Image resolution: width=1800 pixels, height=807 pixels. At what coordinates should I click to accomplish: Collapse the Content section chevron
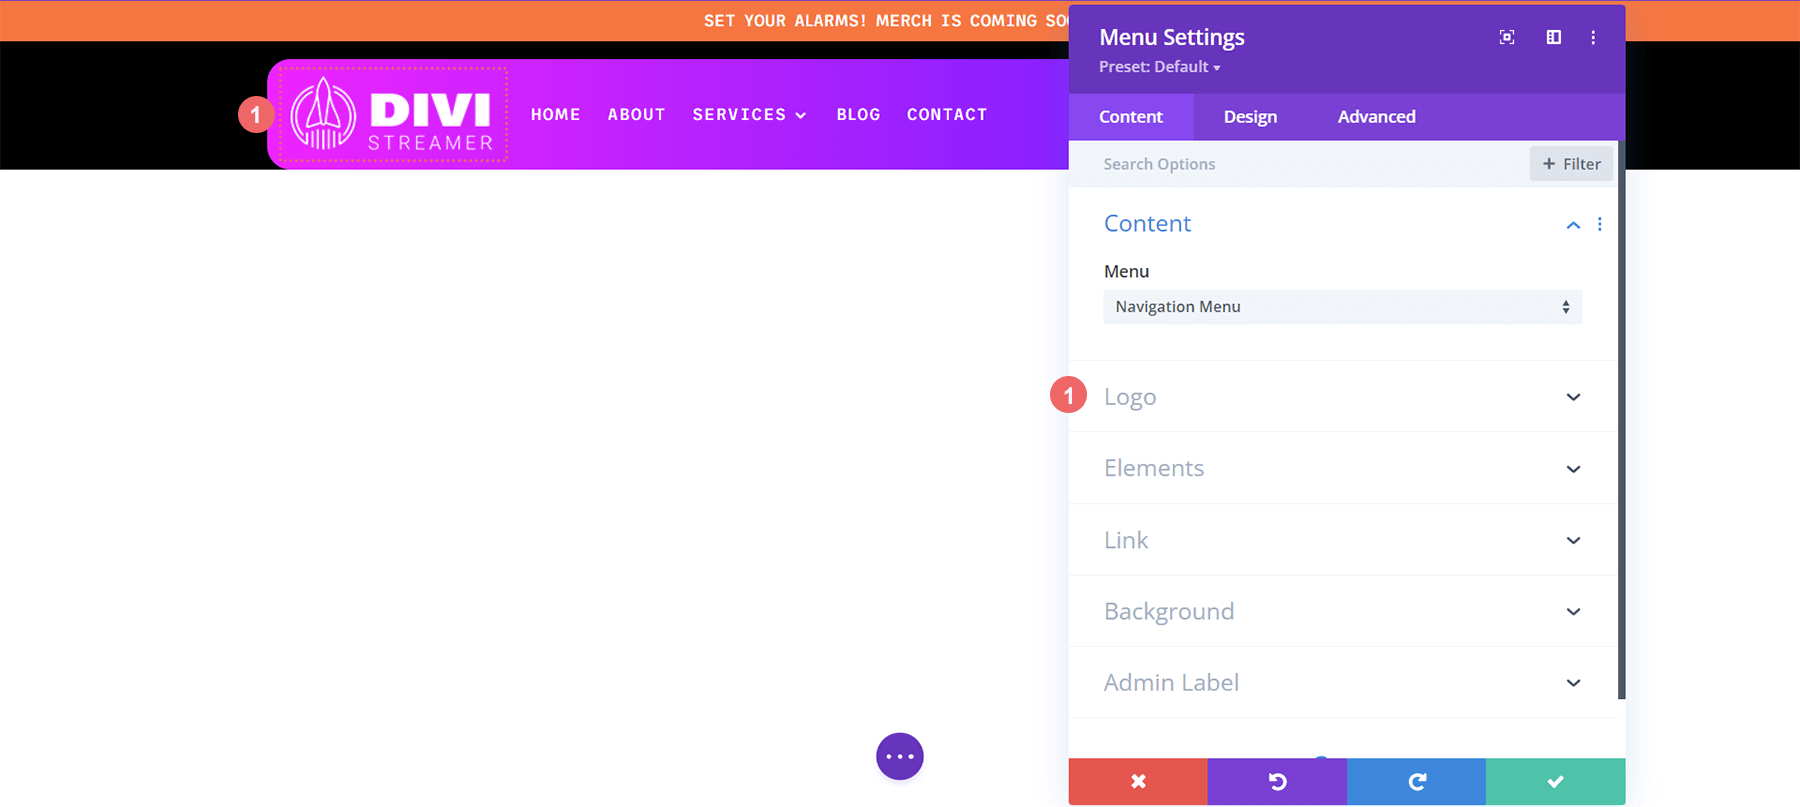(1573, 225)
